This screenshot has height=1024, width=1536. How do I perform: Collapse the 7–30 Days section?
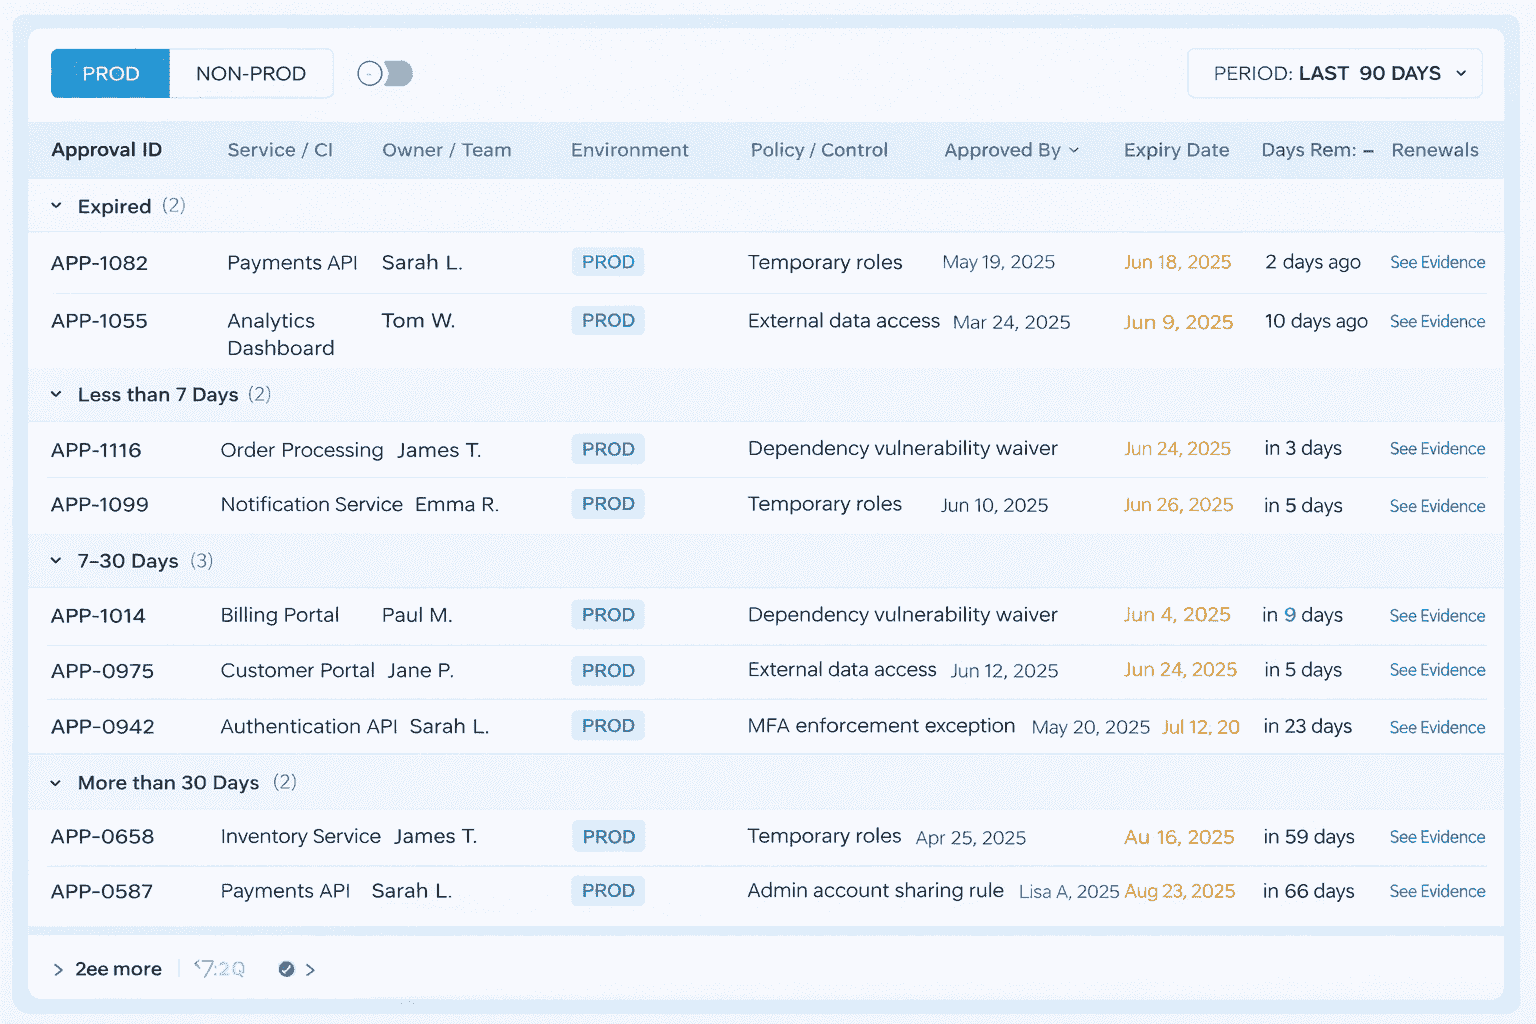[56, 561]
